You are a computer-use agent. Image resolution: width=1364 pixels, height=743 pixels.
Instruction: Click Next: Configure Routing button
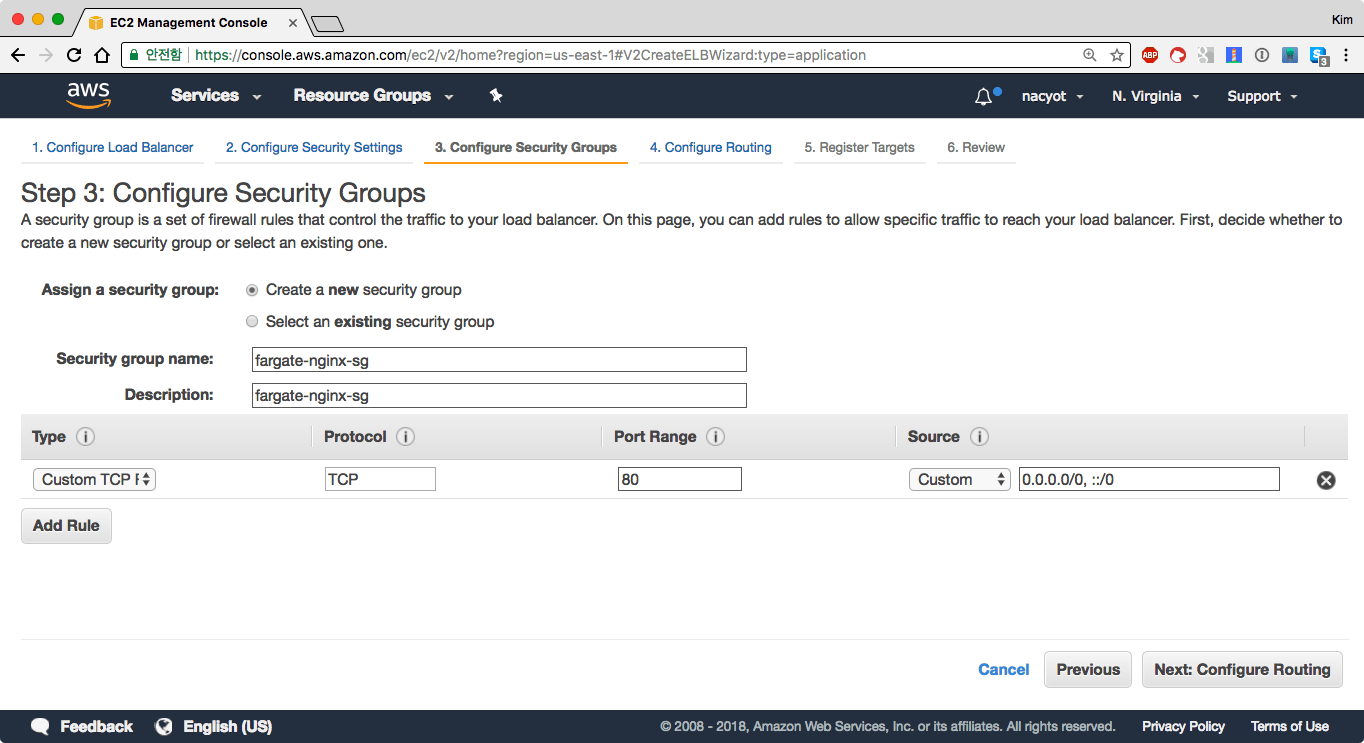[x=1241, y=670]
